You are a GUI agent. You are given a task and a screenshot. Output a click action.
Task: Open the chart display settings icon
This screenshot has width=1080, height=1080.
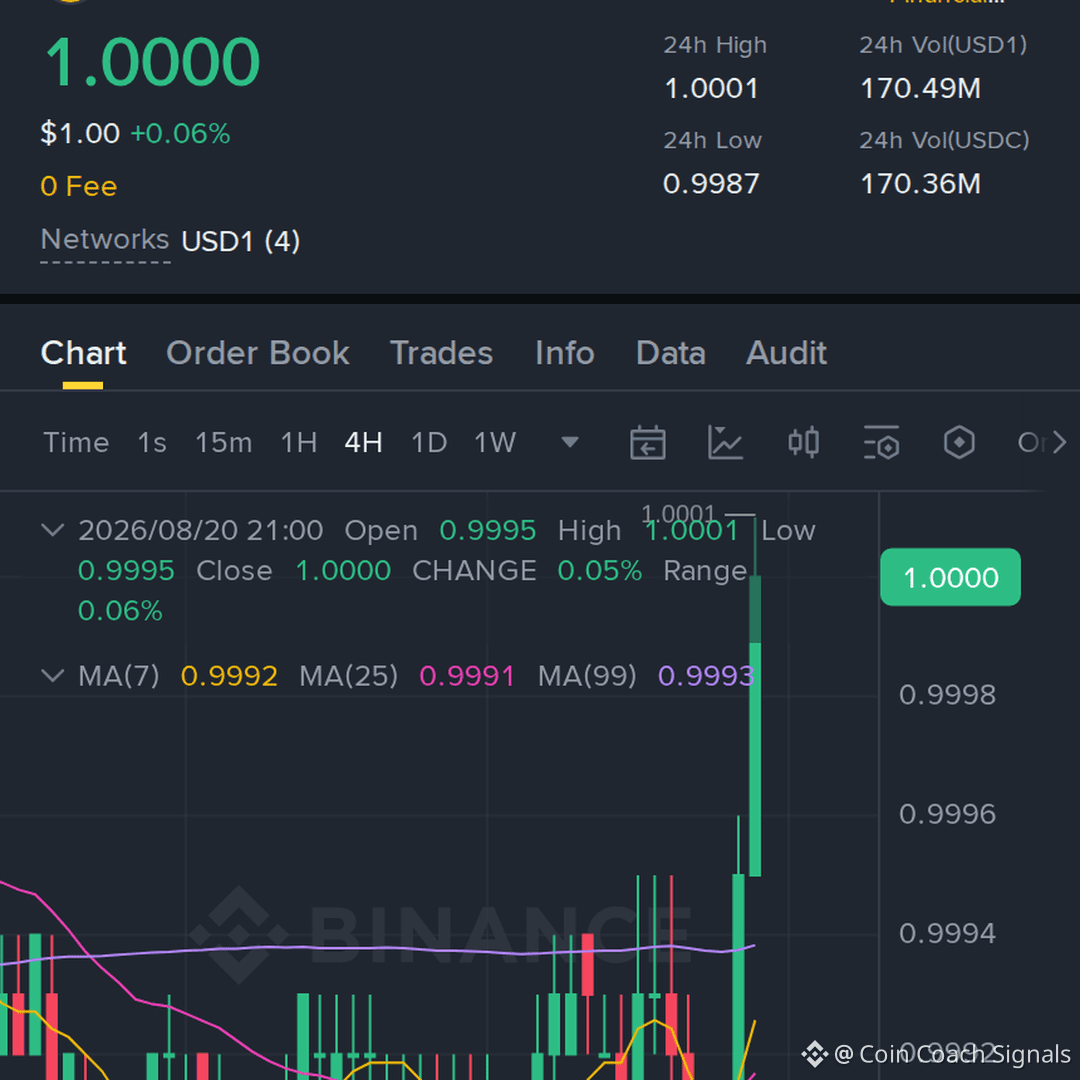882,442
